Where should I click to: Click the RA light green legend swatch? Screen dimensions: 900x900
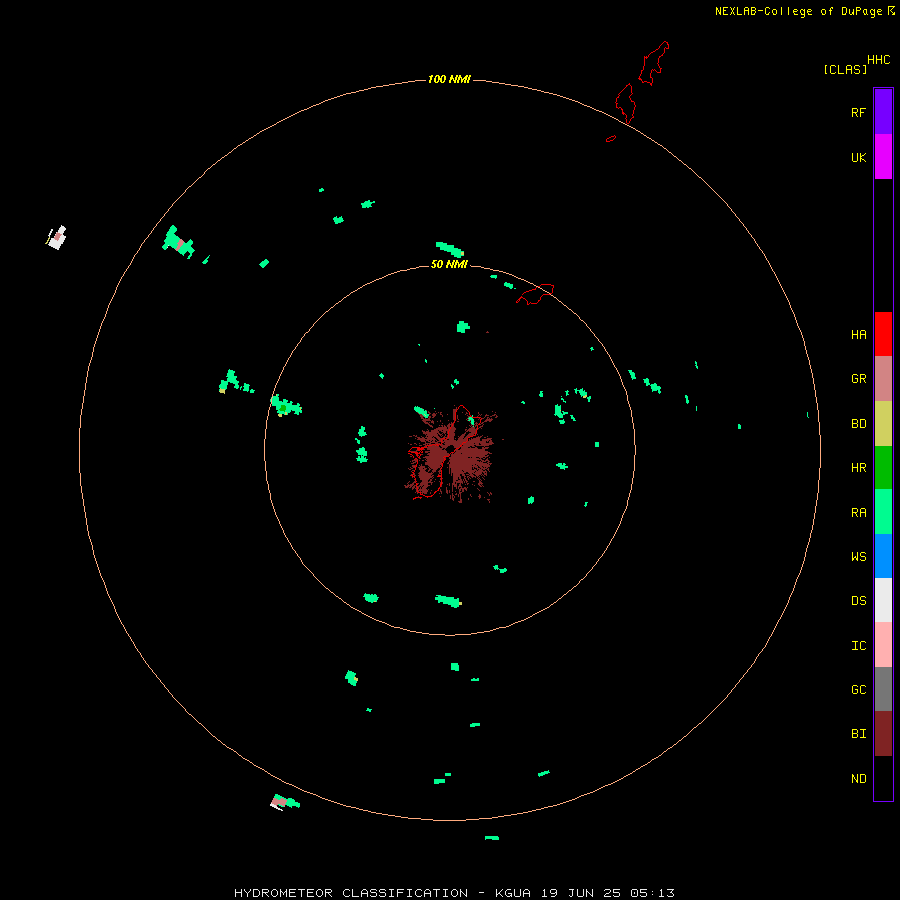coord(883,512)
